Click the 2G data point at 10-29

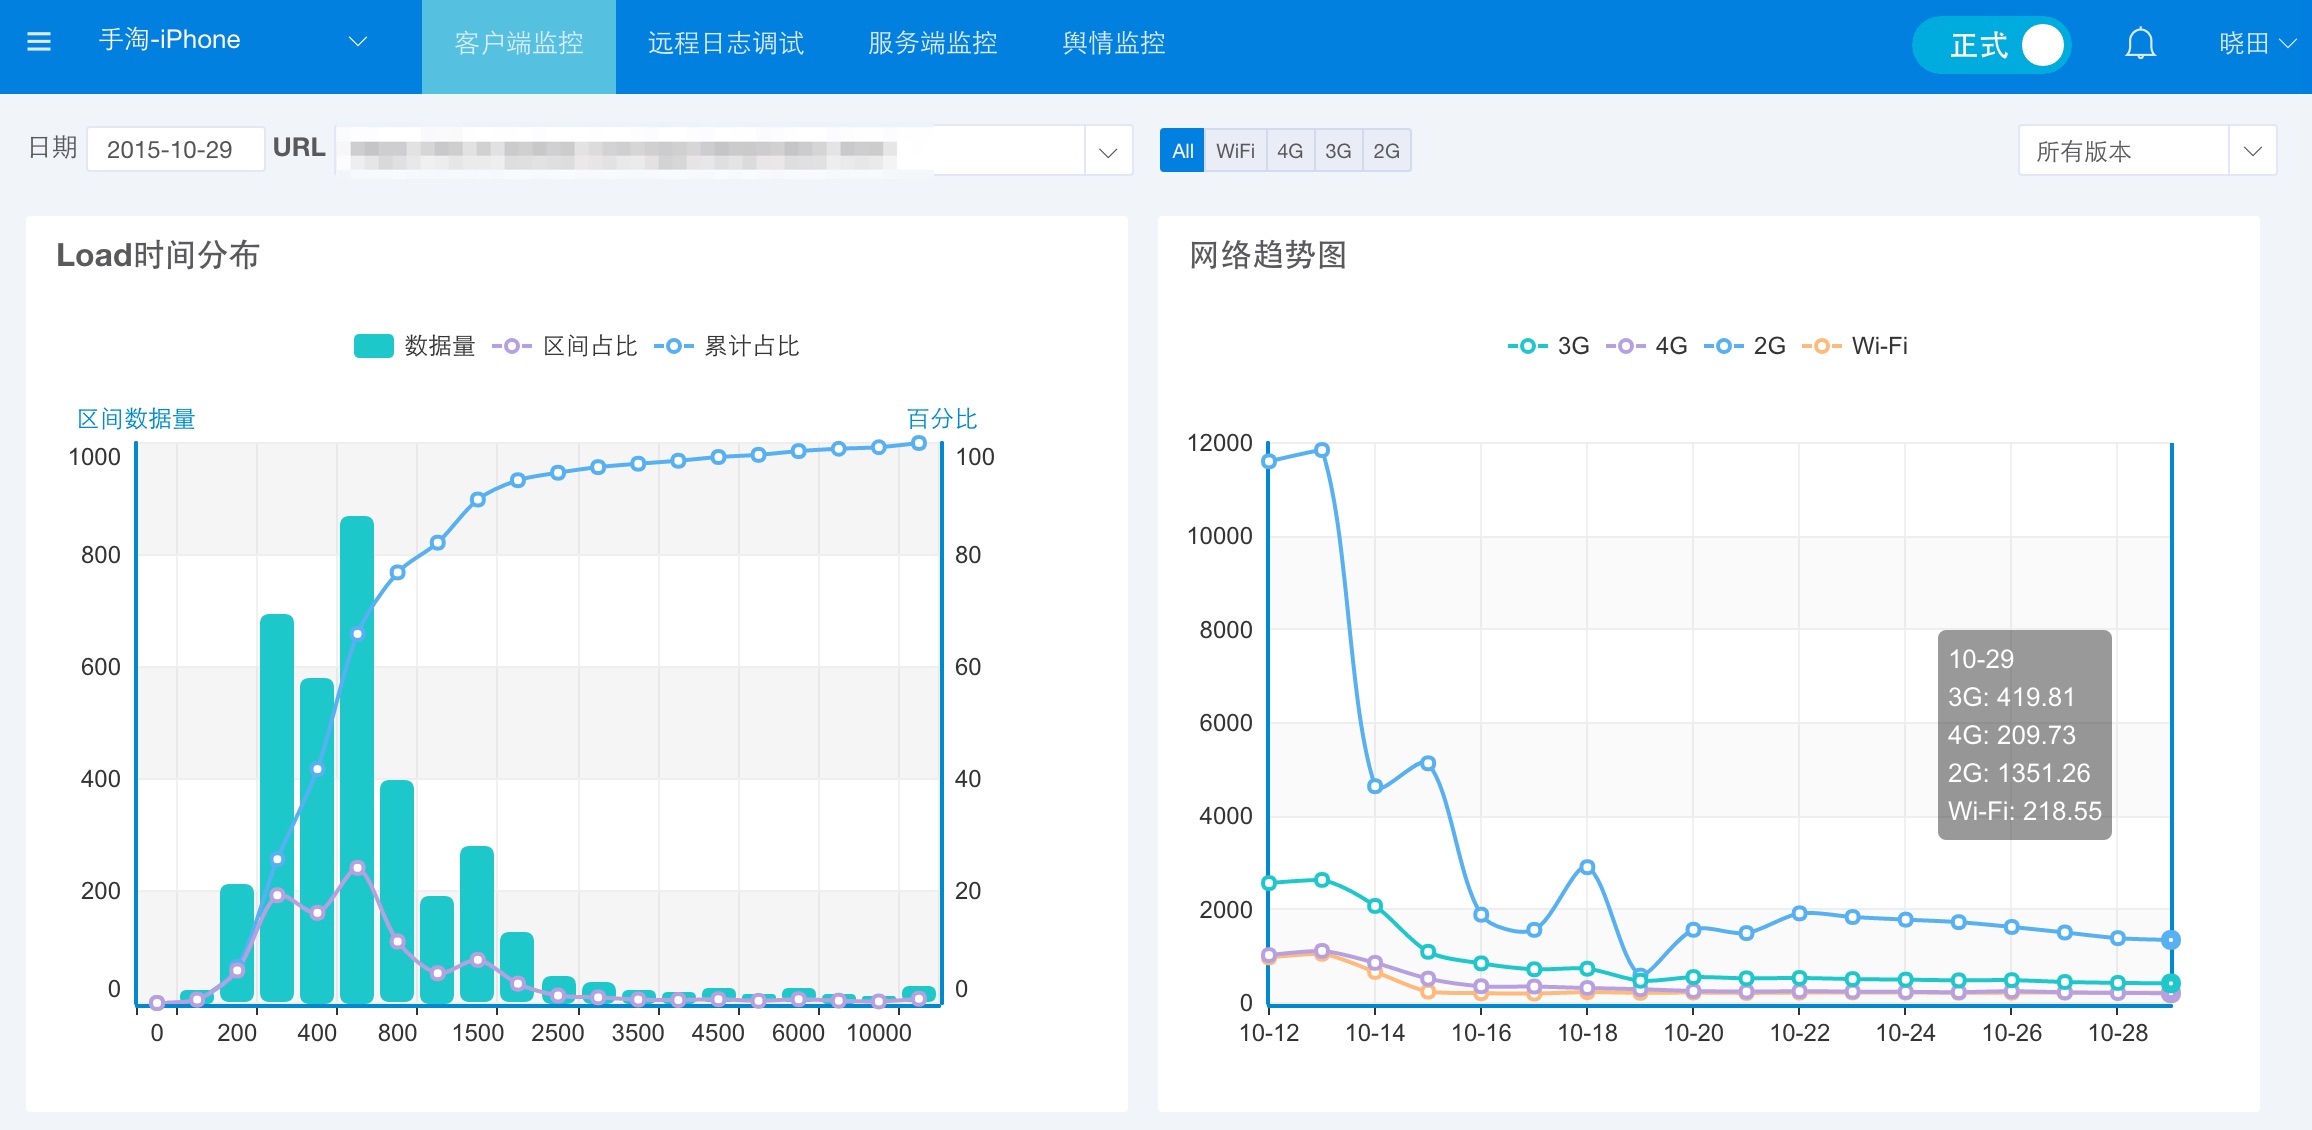[2170, 940]
